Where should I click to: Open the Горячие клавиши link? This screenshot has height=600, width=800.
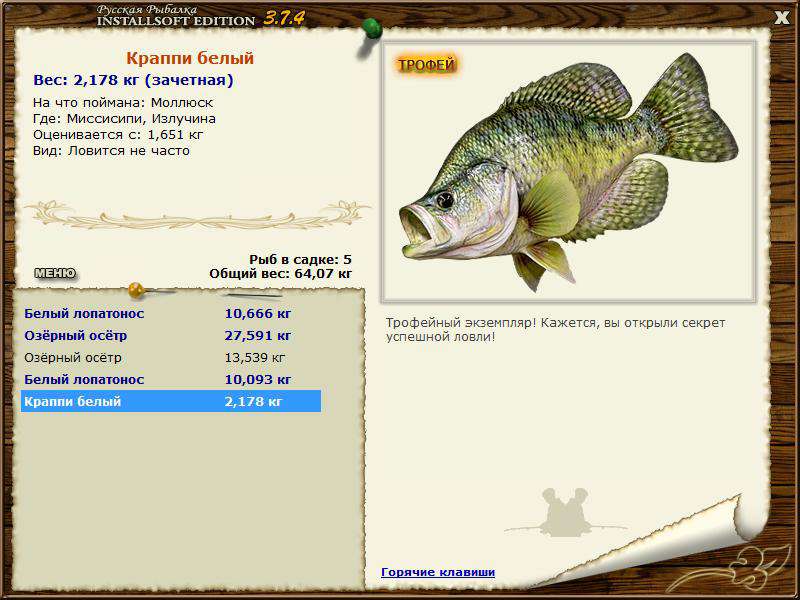click(x=438, y=572)
